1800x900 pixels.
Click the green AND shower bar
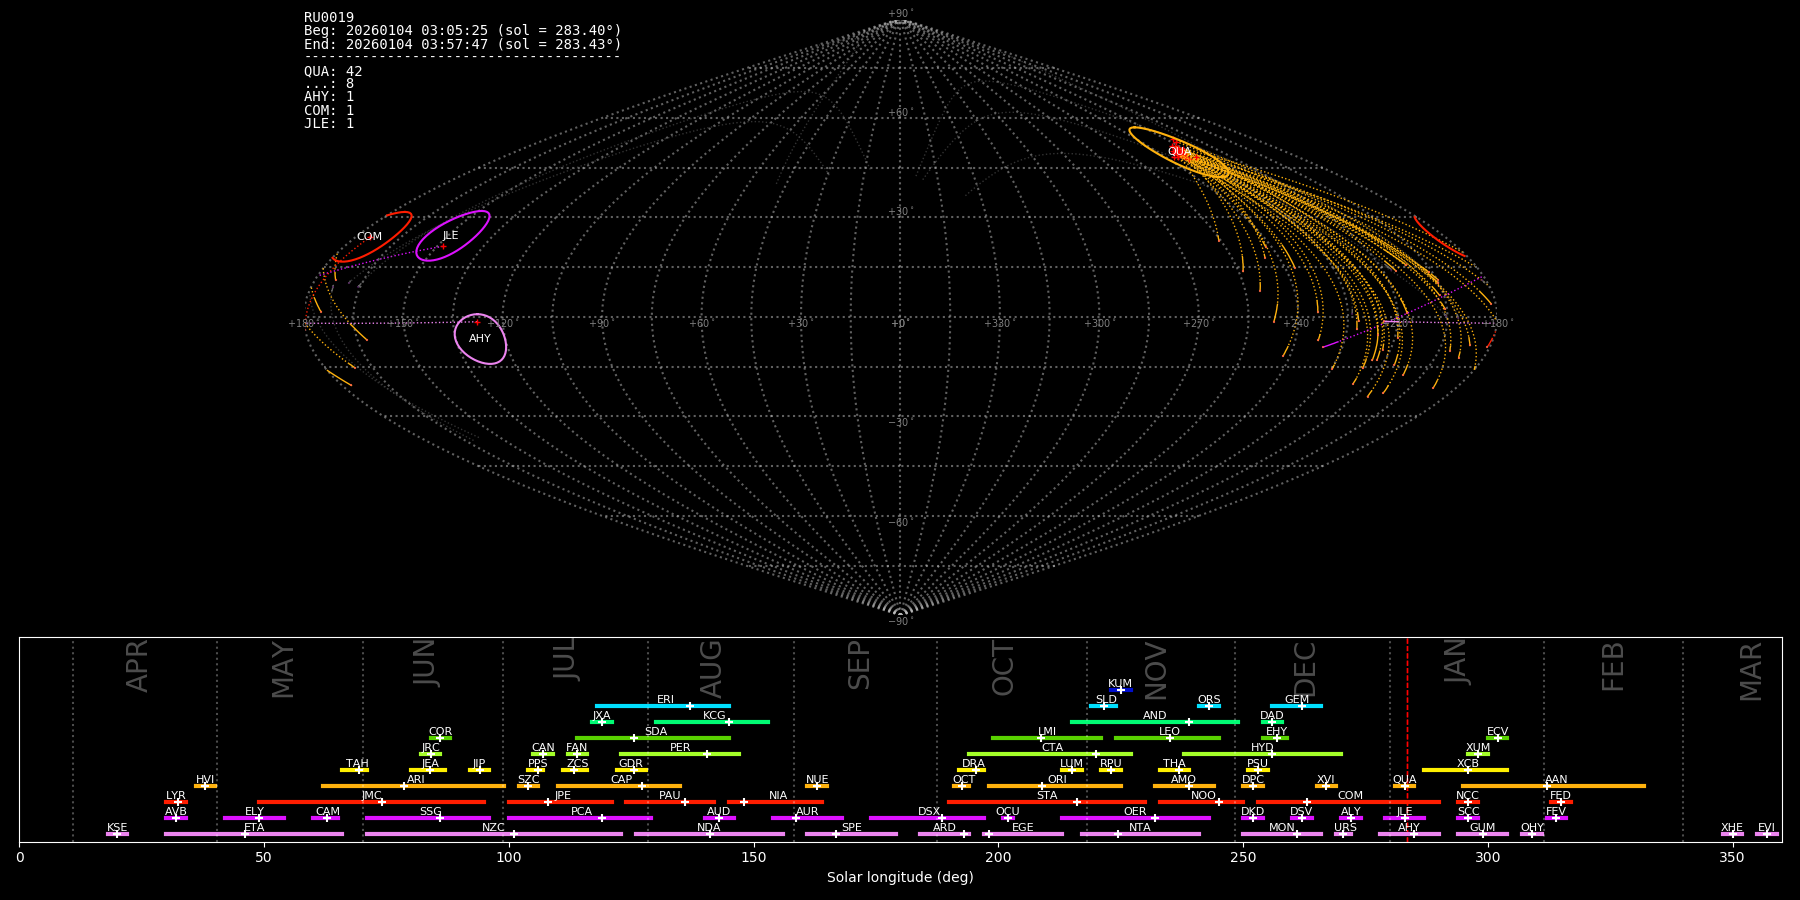click(x=1120, y=722)
